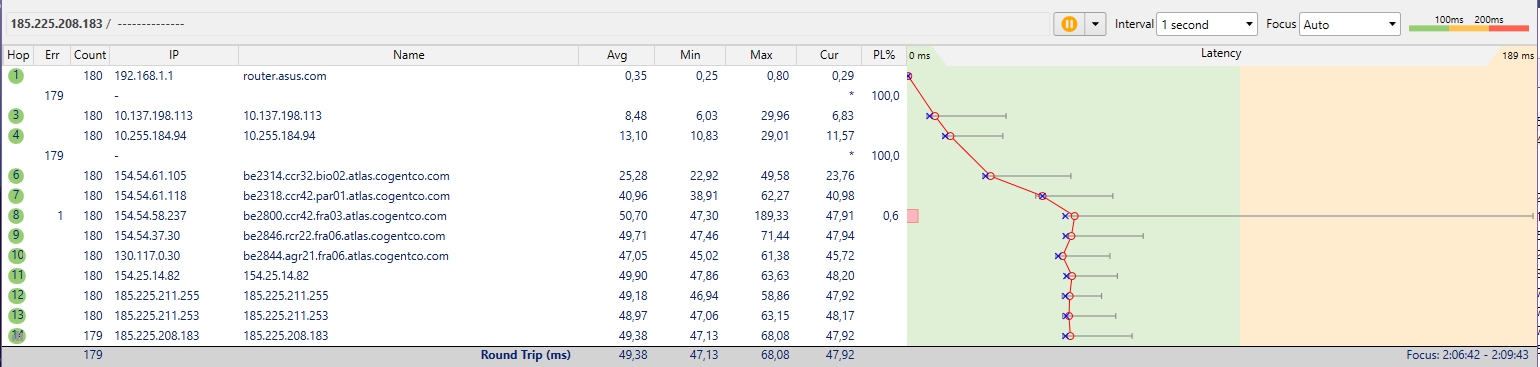
Task: Click be2846.rcr22.fra06.atlas.cogentco.com hostname
Action: coord(344,236)
